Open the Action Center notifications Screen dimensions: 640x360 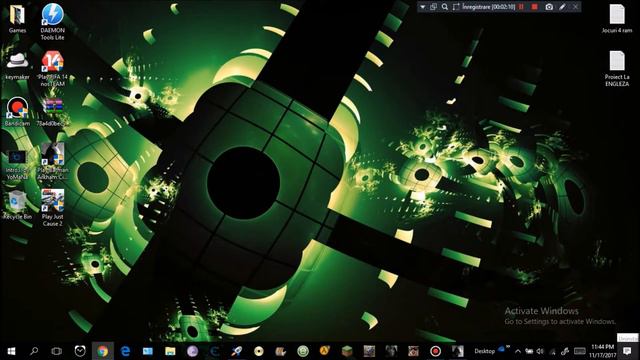pos(627,351)
